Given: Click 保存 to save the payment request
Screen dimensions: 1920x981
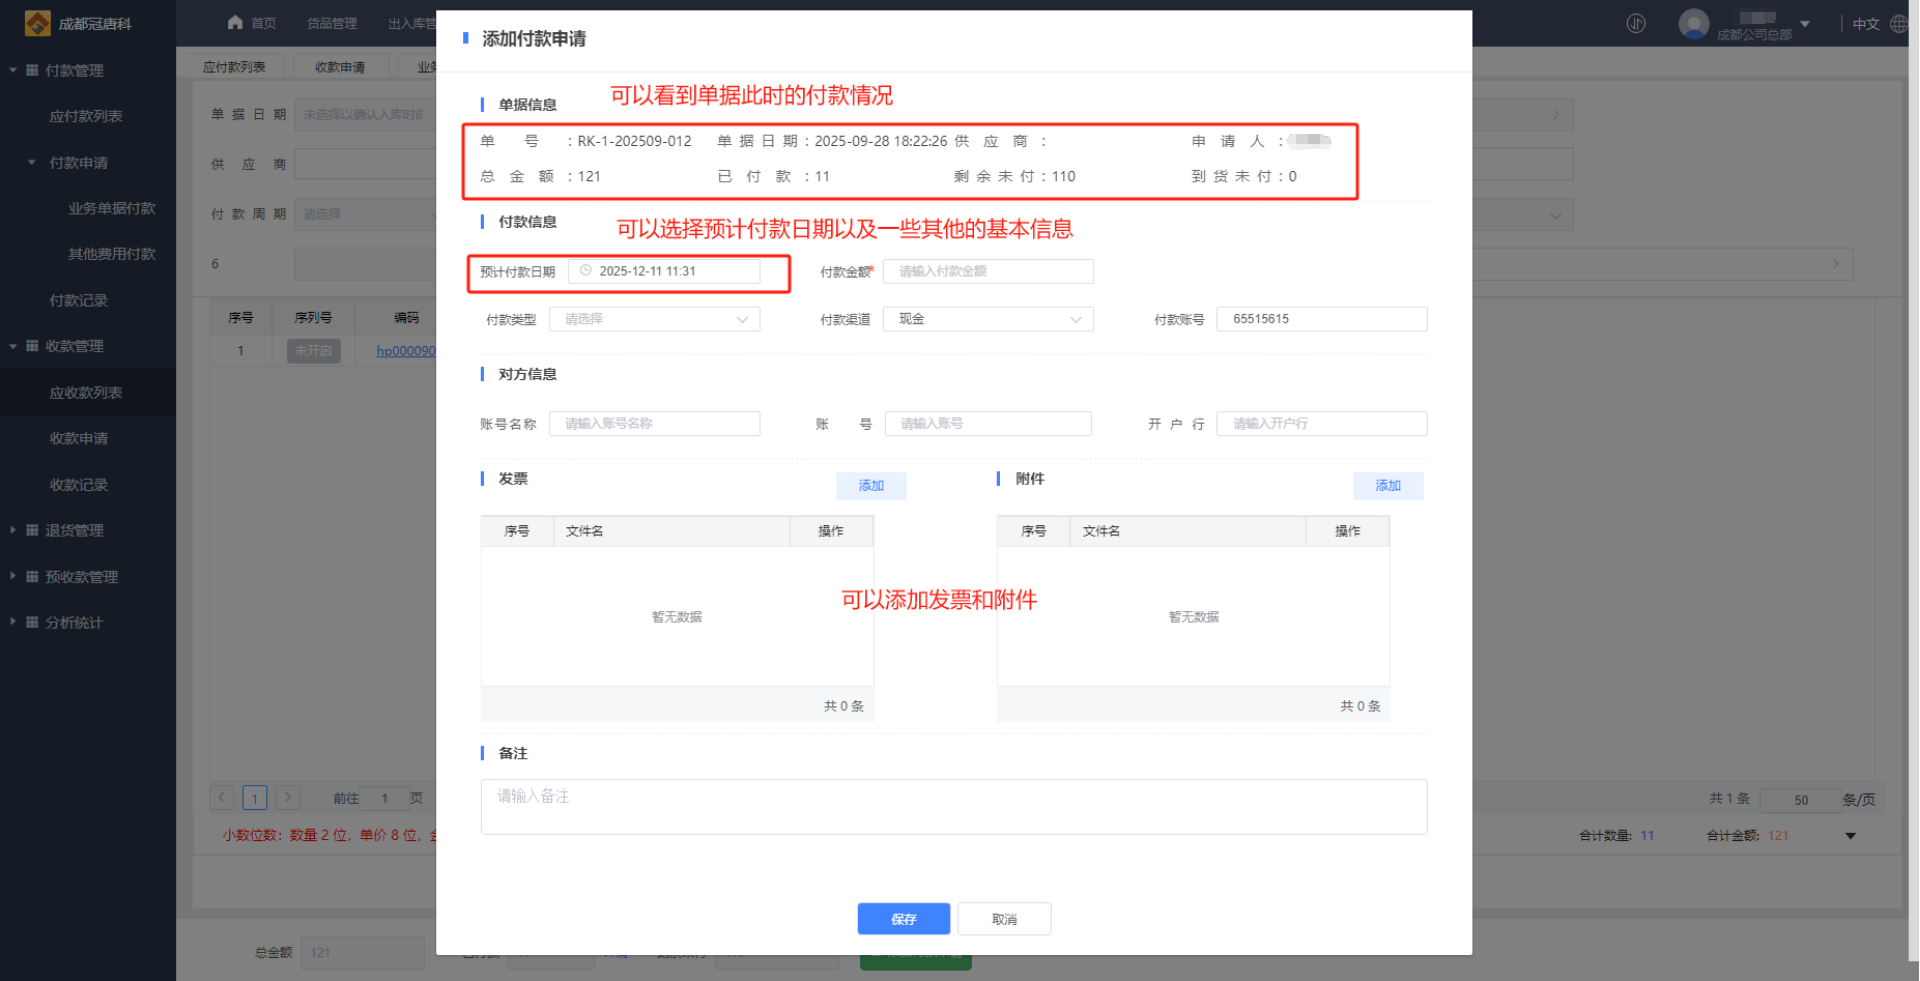Looking at the screenshot, I should click(x=904, y=919).
